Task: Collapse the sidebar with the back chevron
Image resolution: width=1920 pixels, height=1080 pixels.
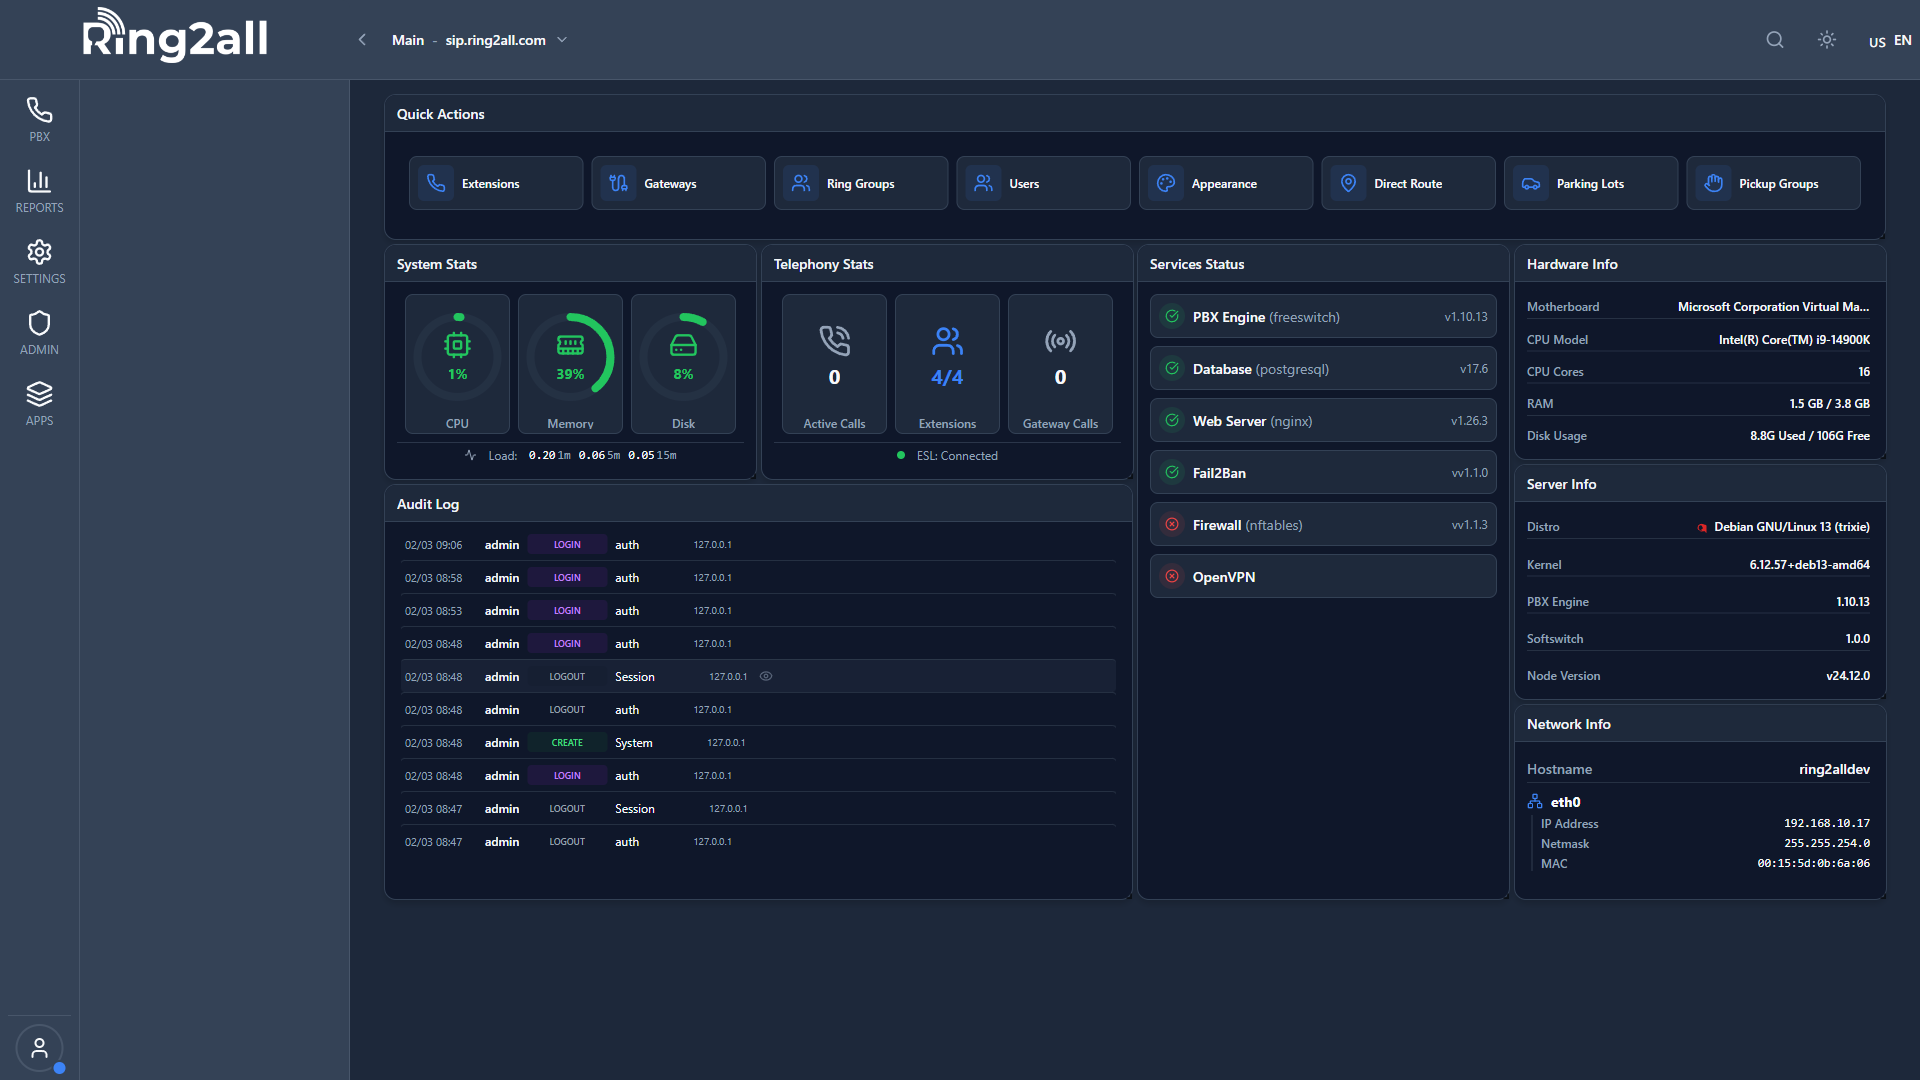Action: [362, 40]
